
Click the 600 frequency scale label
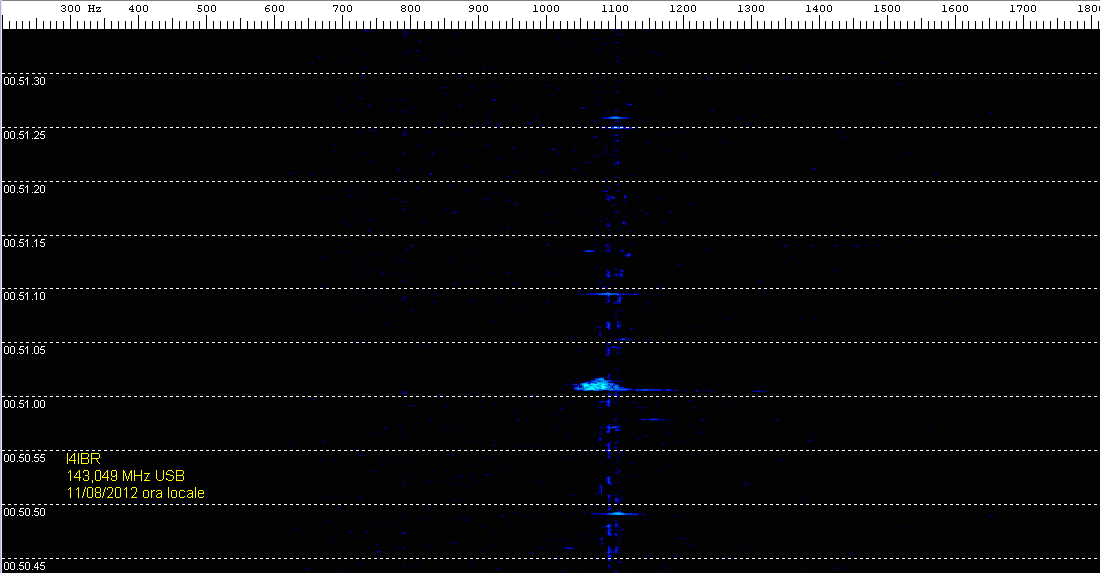274,8
